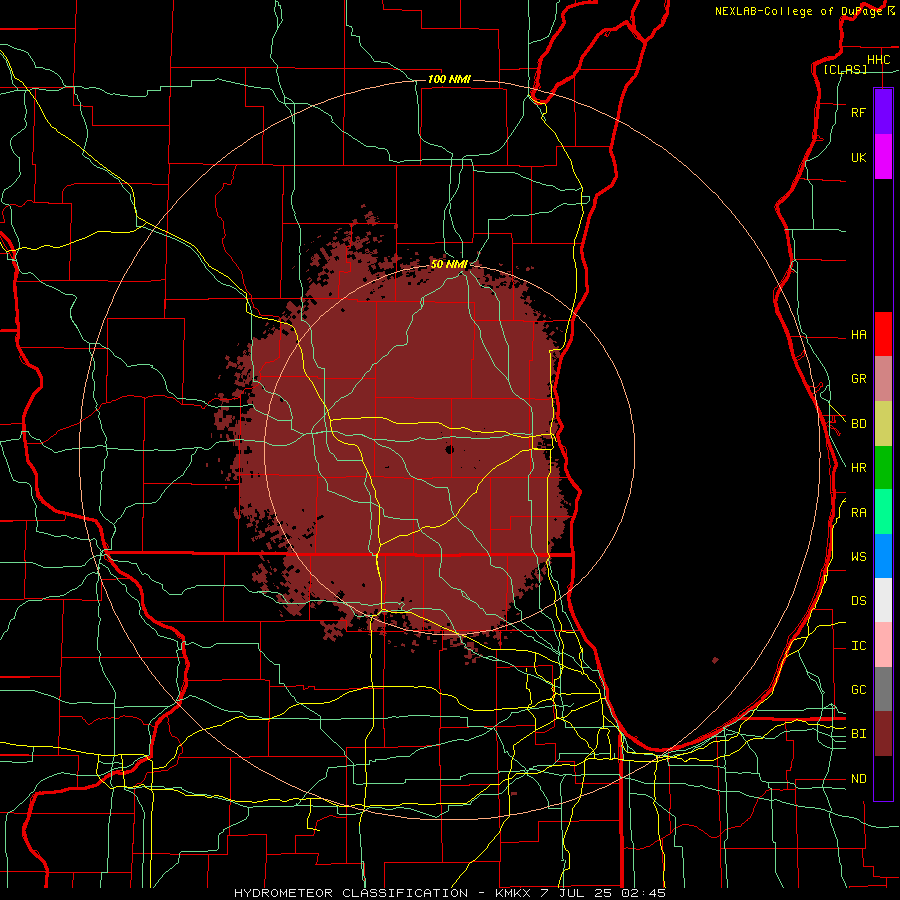Click the small brown echo over the lake
900x900 pixels.
pyautogui.click(x=715, y=660)
